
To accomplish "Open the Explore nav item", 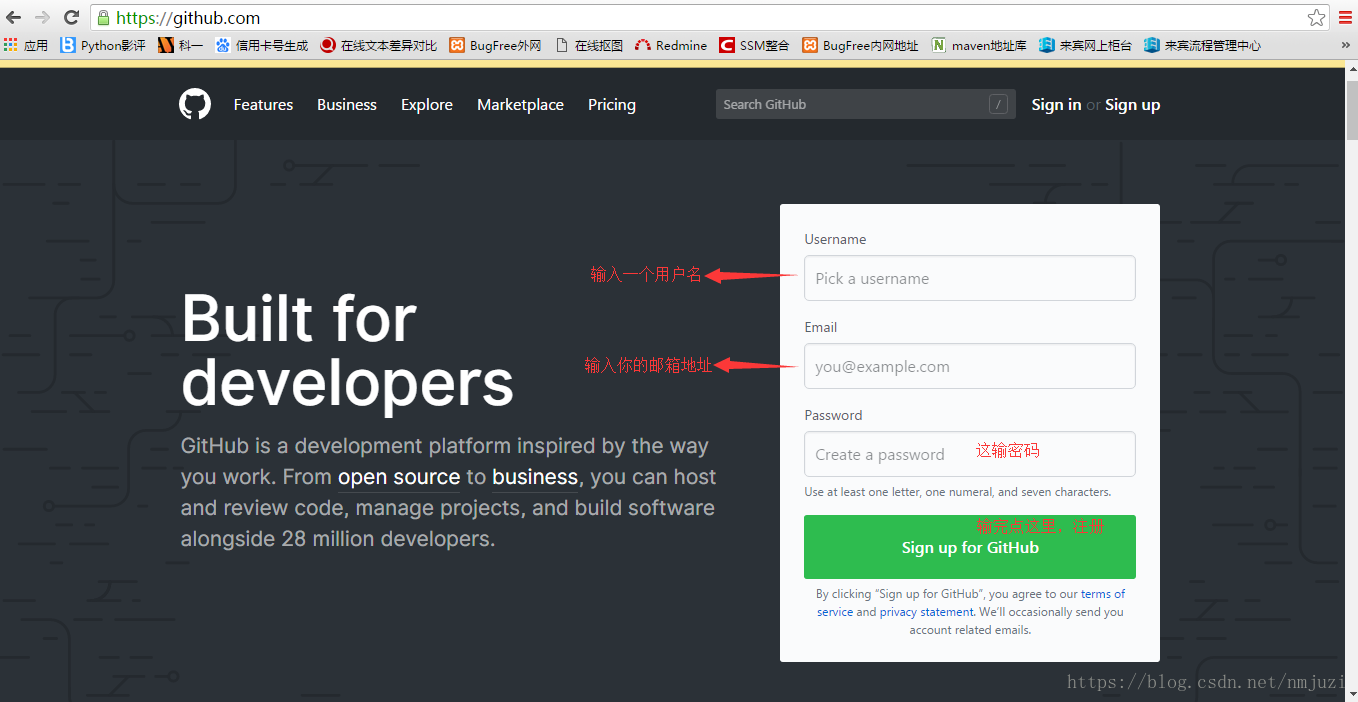I will (427, 104).
